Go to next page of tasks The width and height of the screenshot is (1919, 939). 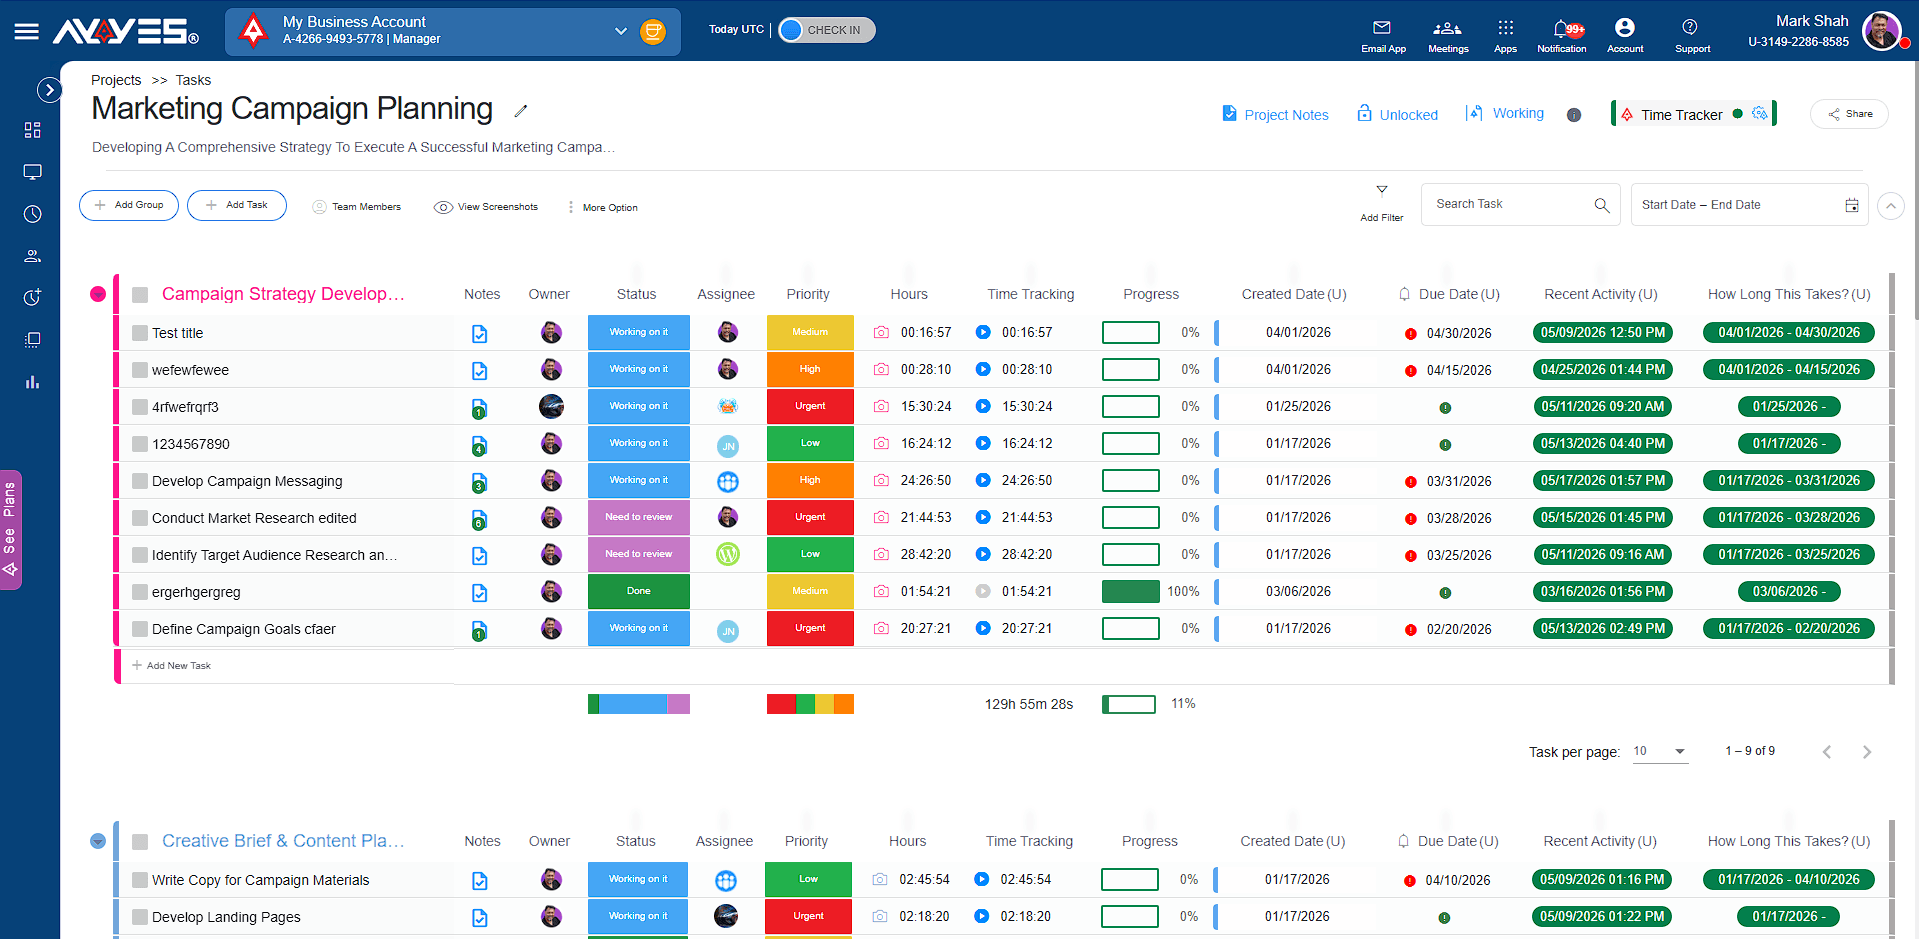[x=1867, y=752]
